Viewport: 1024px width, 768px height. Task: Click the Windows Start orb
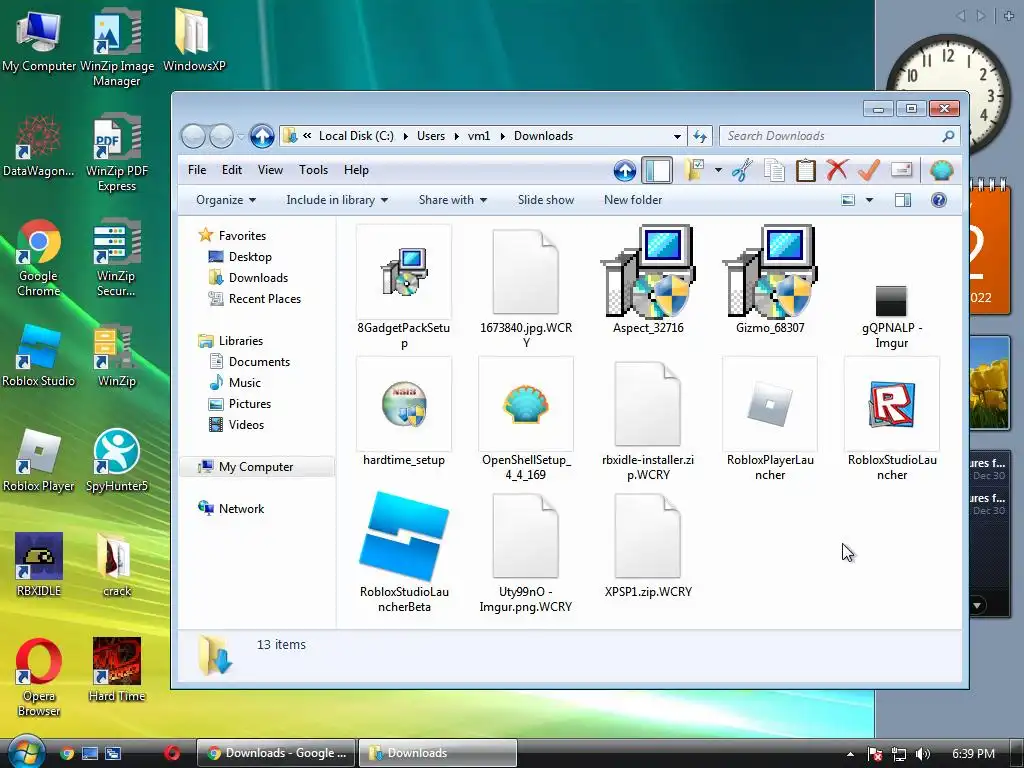[25, 752]
